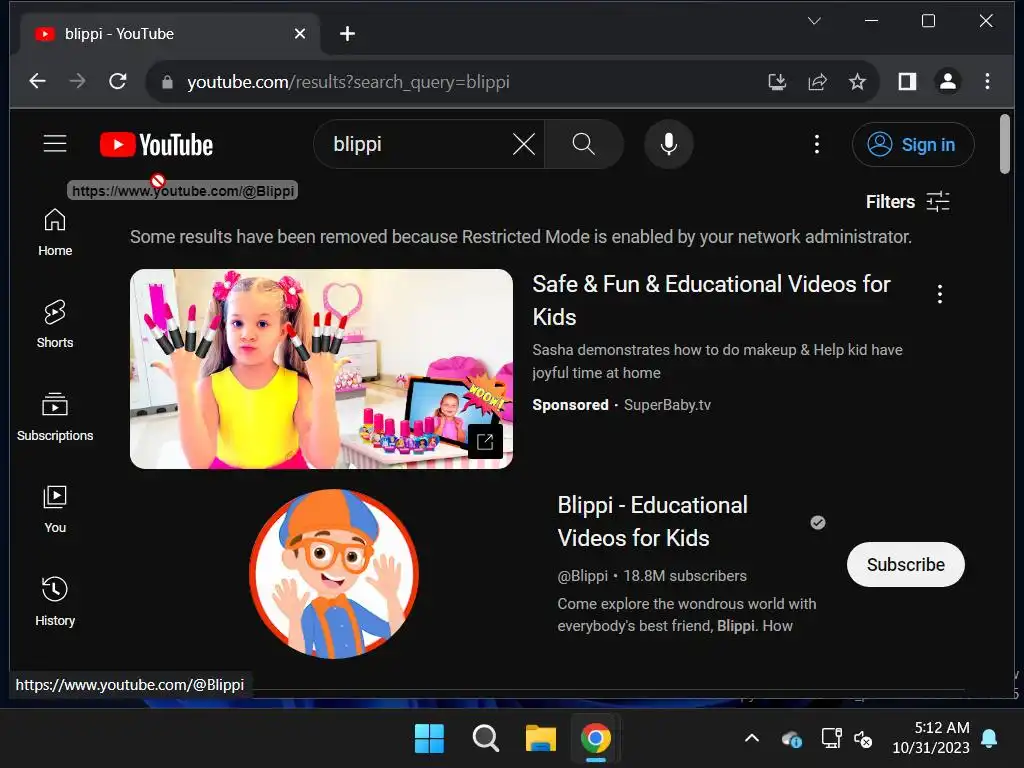The width and height of the screenshot is (1024, 768).
Task: Open a new tab with plus
Action: [347, 33]
